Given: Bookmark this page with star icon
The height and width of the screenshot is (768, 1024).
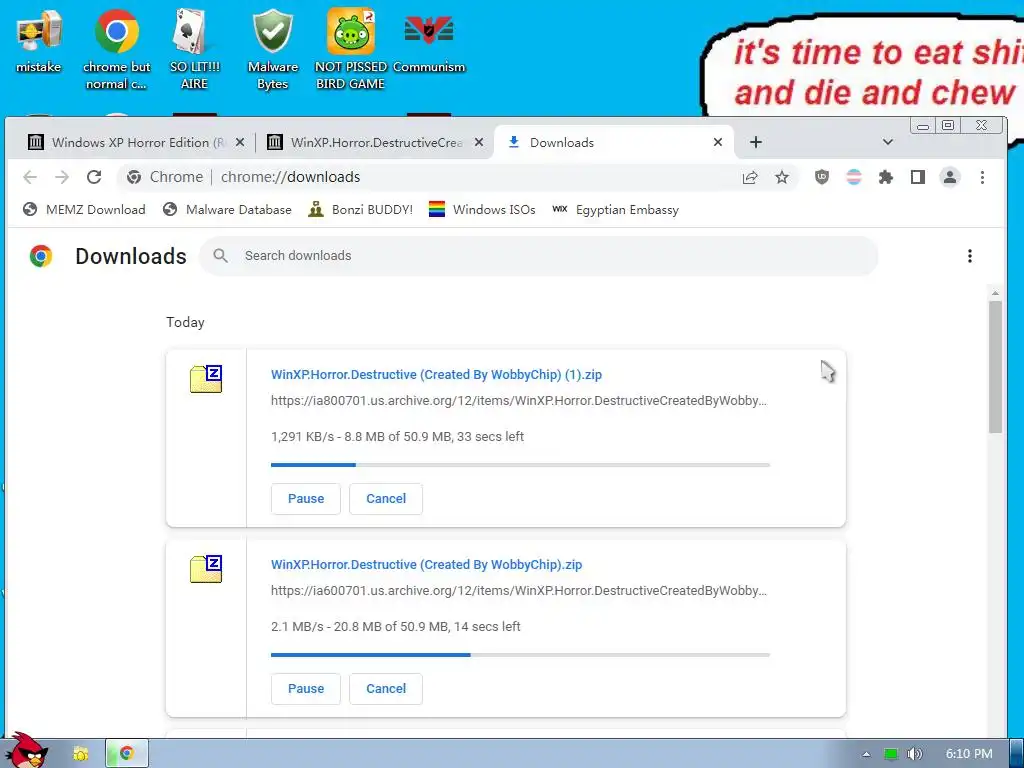Looking at the screenshot, I should pyautogui.click(x=782, y=177).
